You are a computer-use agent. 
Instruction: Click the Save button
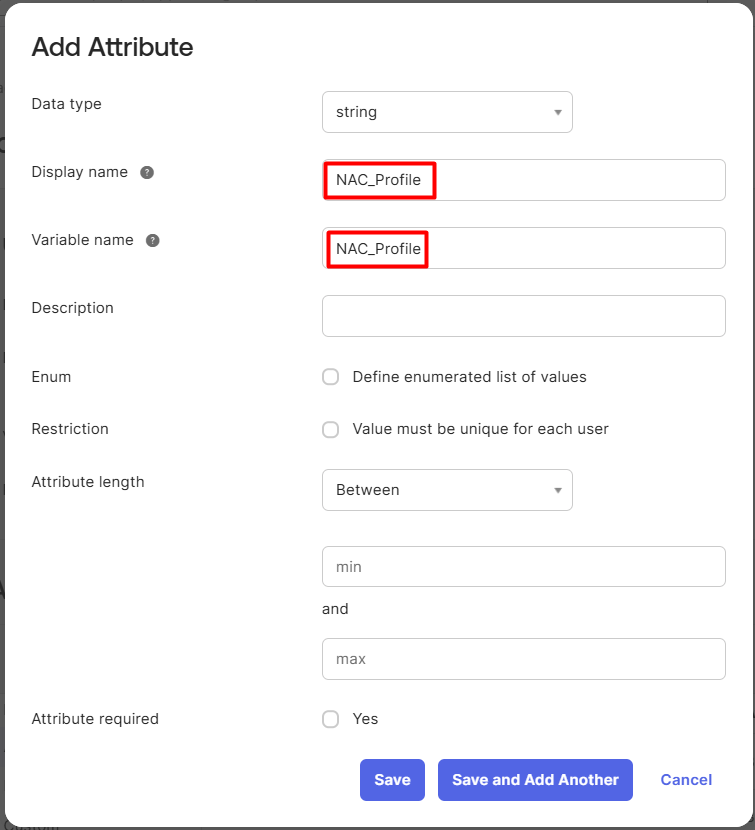pos(392,780)
